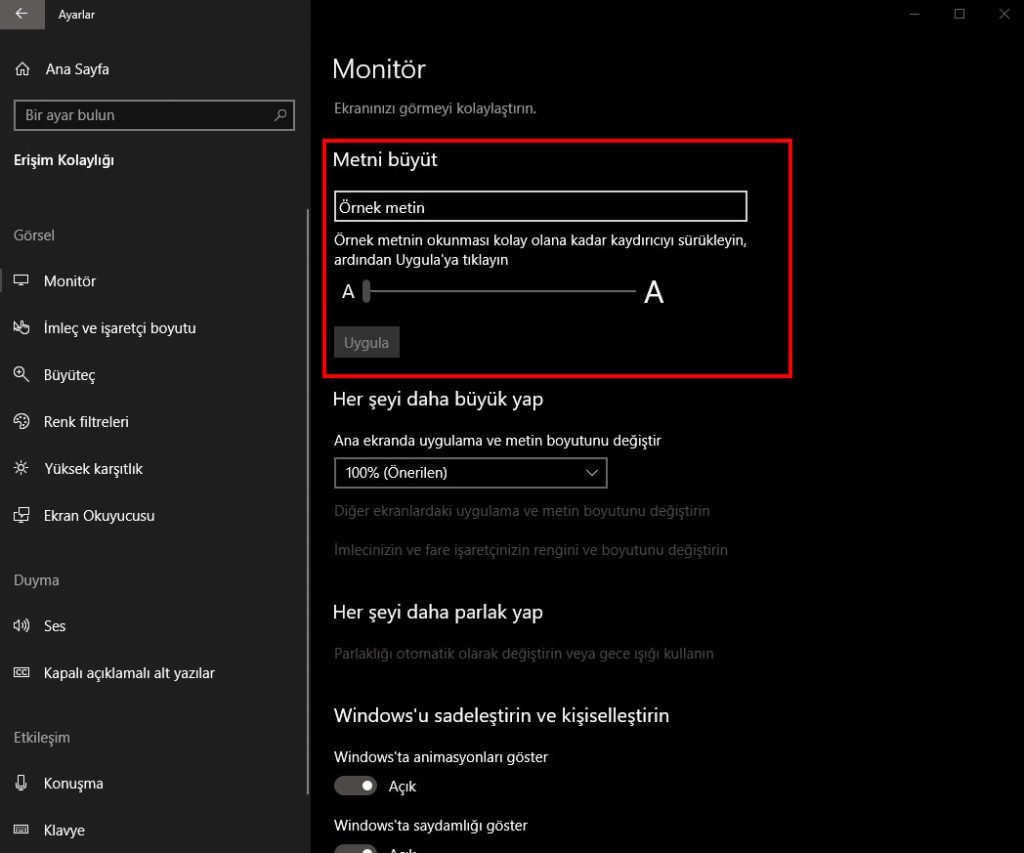Click the Yüksek karşıtlık sun icon
The width and height of the screenshot is (1024, 853).
click(22, 469)
